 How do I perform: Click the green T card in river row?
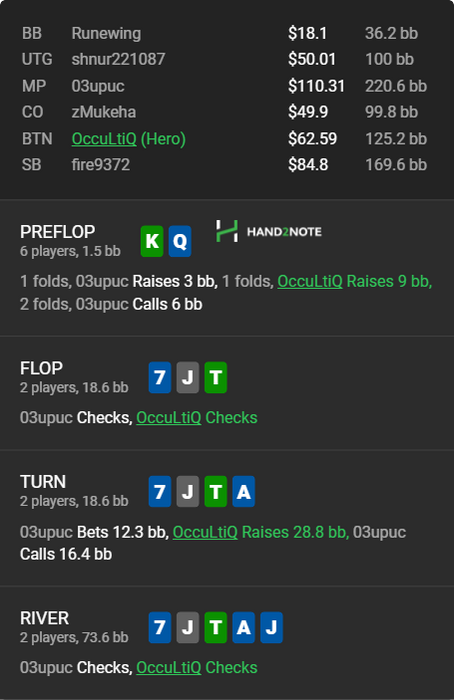pos(216,628)
